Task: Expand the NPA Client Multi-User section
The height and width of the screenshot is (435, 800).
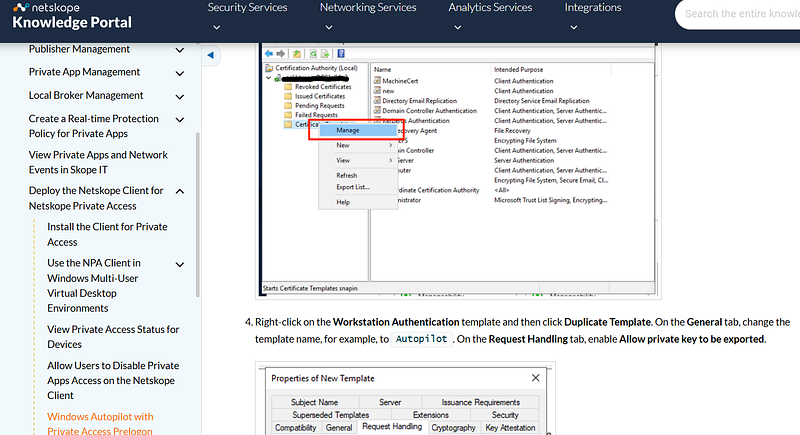Action: coord(180,264)
